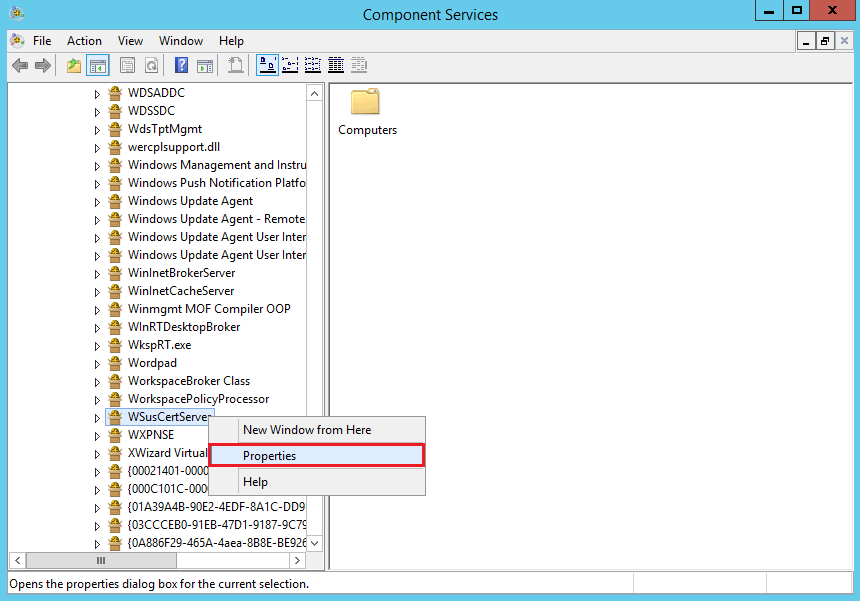Open the Window menu
Screen dimensions: 860x601
(x=180, y=41)
